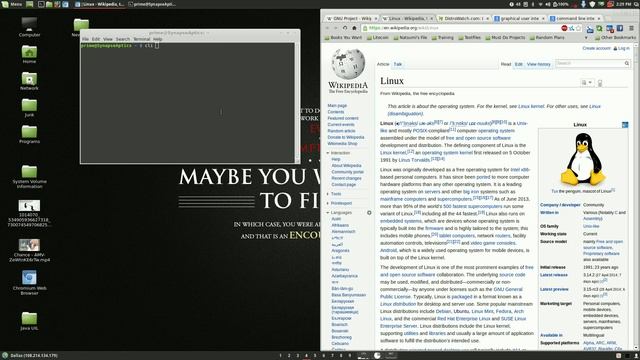Open terminal Edit menu

[x=96, y=39]
